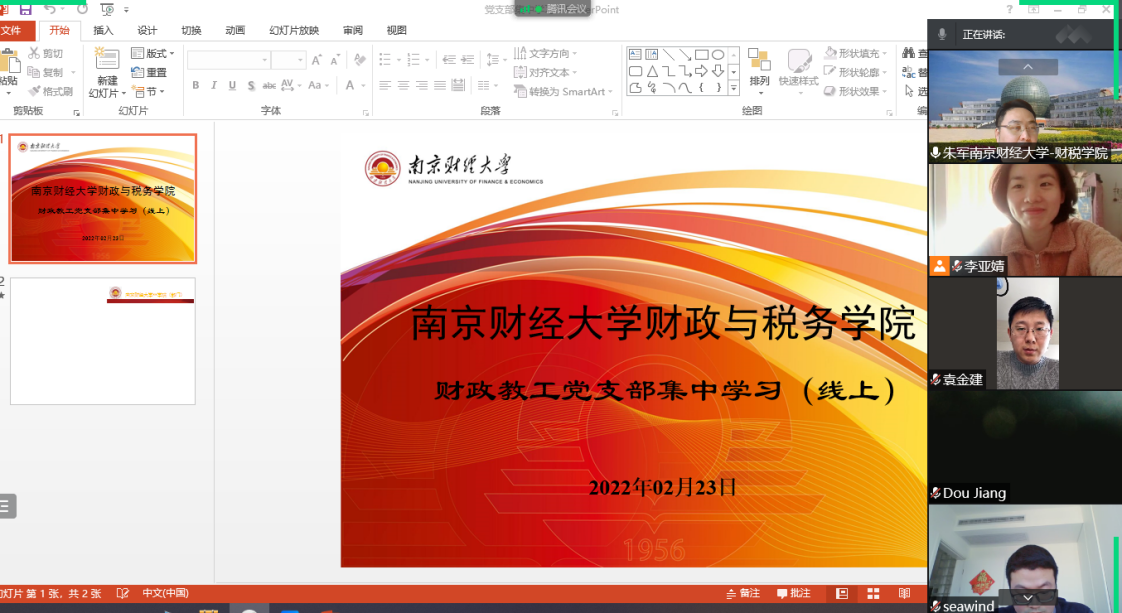Image resolution: width=1122 pixels, height=613 pixels.
Task: Click the Reset (重置) slide icon
Action: pos(149,72)
